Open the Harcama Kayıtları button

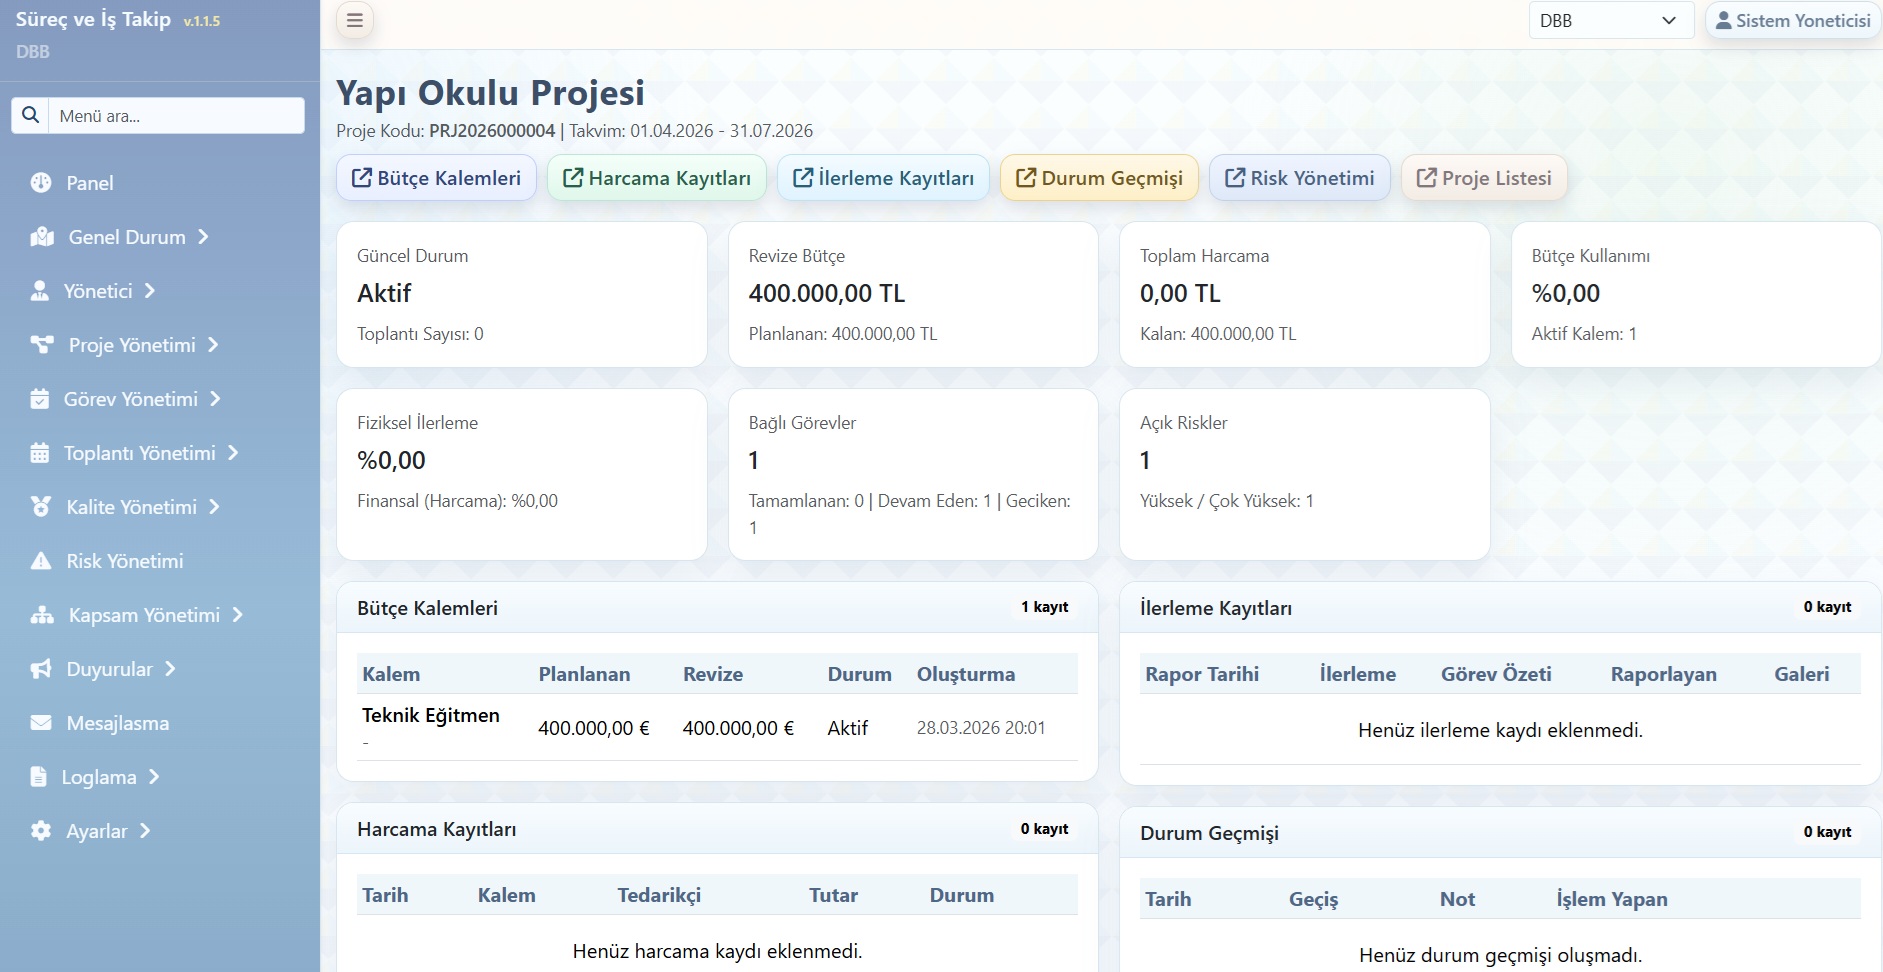click(x=657, y=178)
